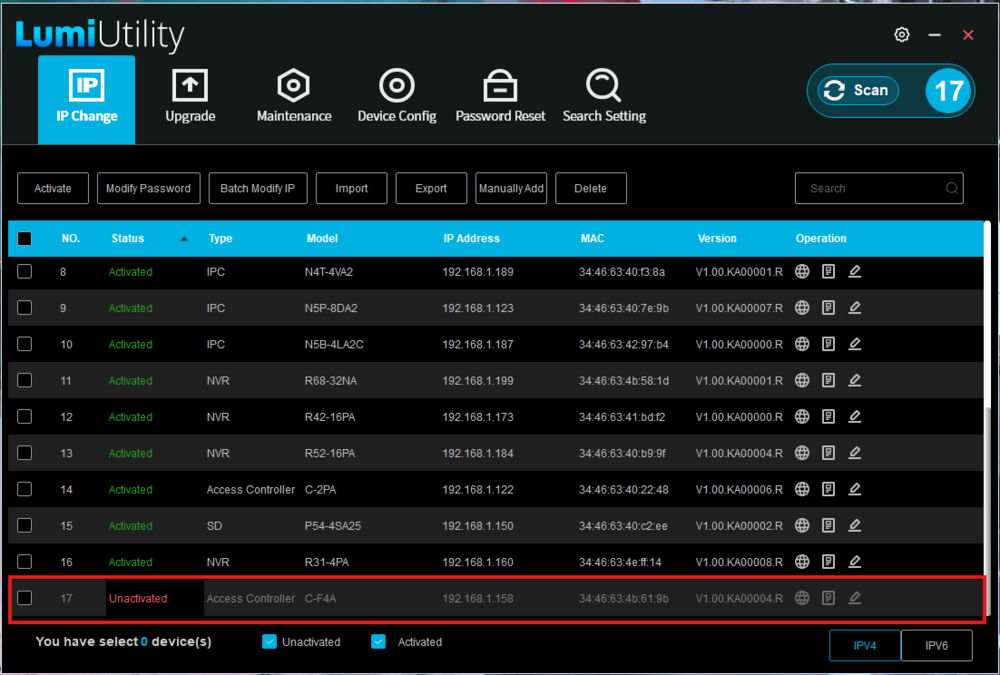Viewport: 1000px width, 675px height.
Task: Open web page for device 192.168.1.189
Action: [802, 271]
